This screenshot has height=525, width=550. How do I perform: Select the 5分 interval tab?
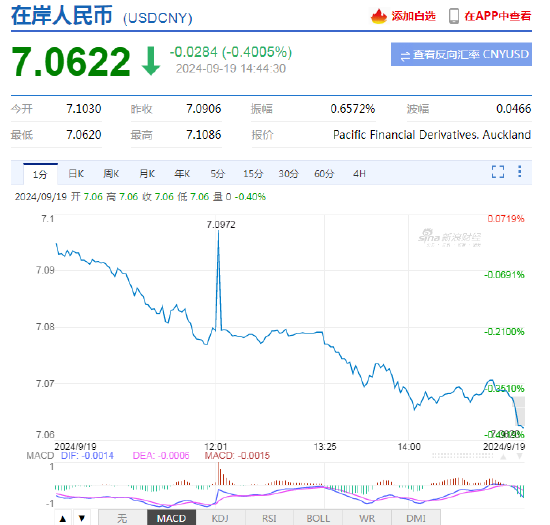[217, 174]
